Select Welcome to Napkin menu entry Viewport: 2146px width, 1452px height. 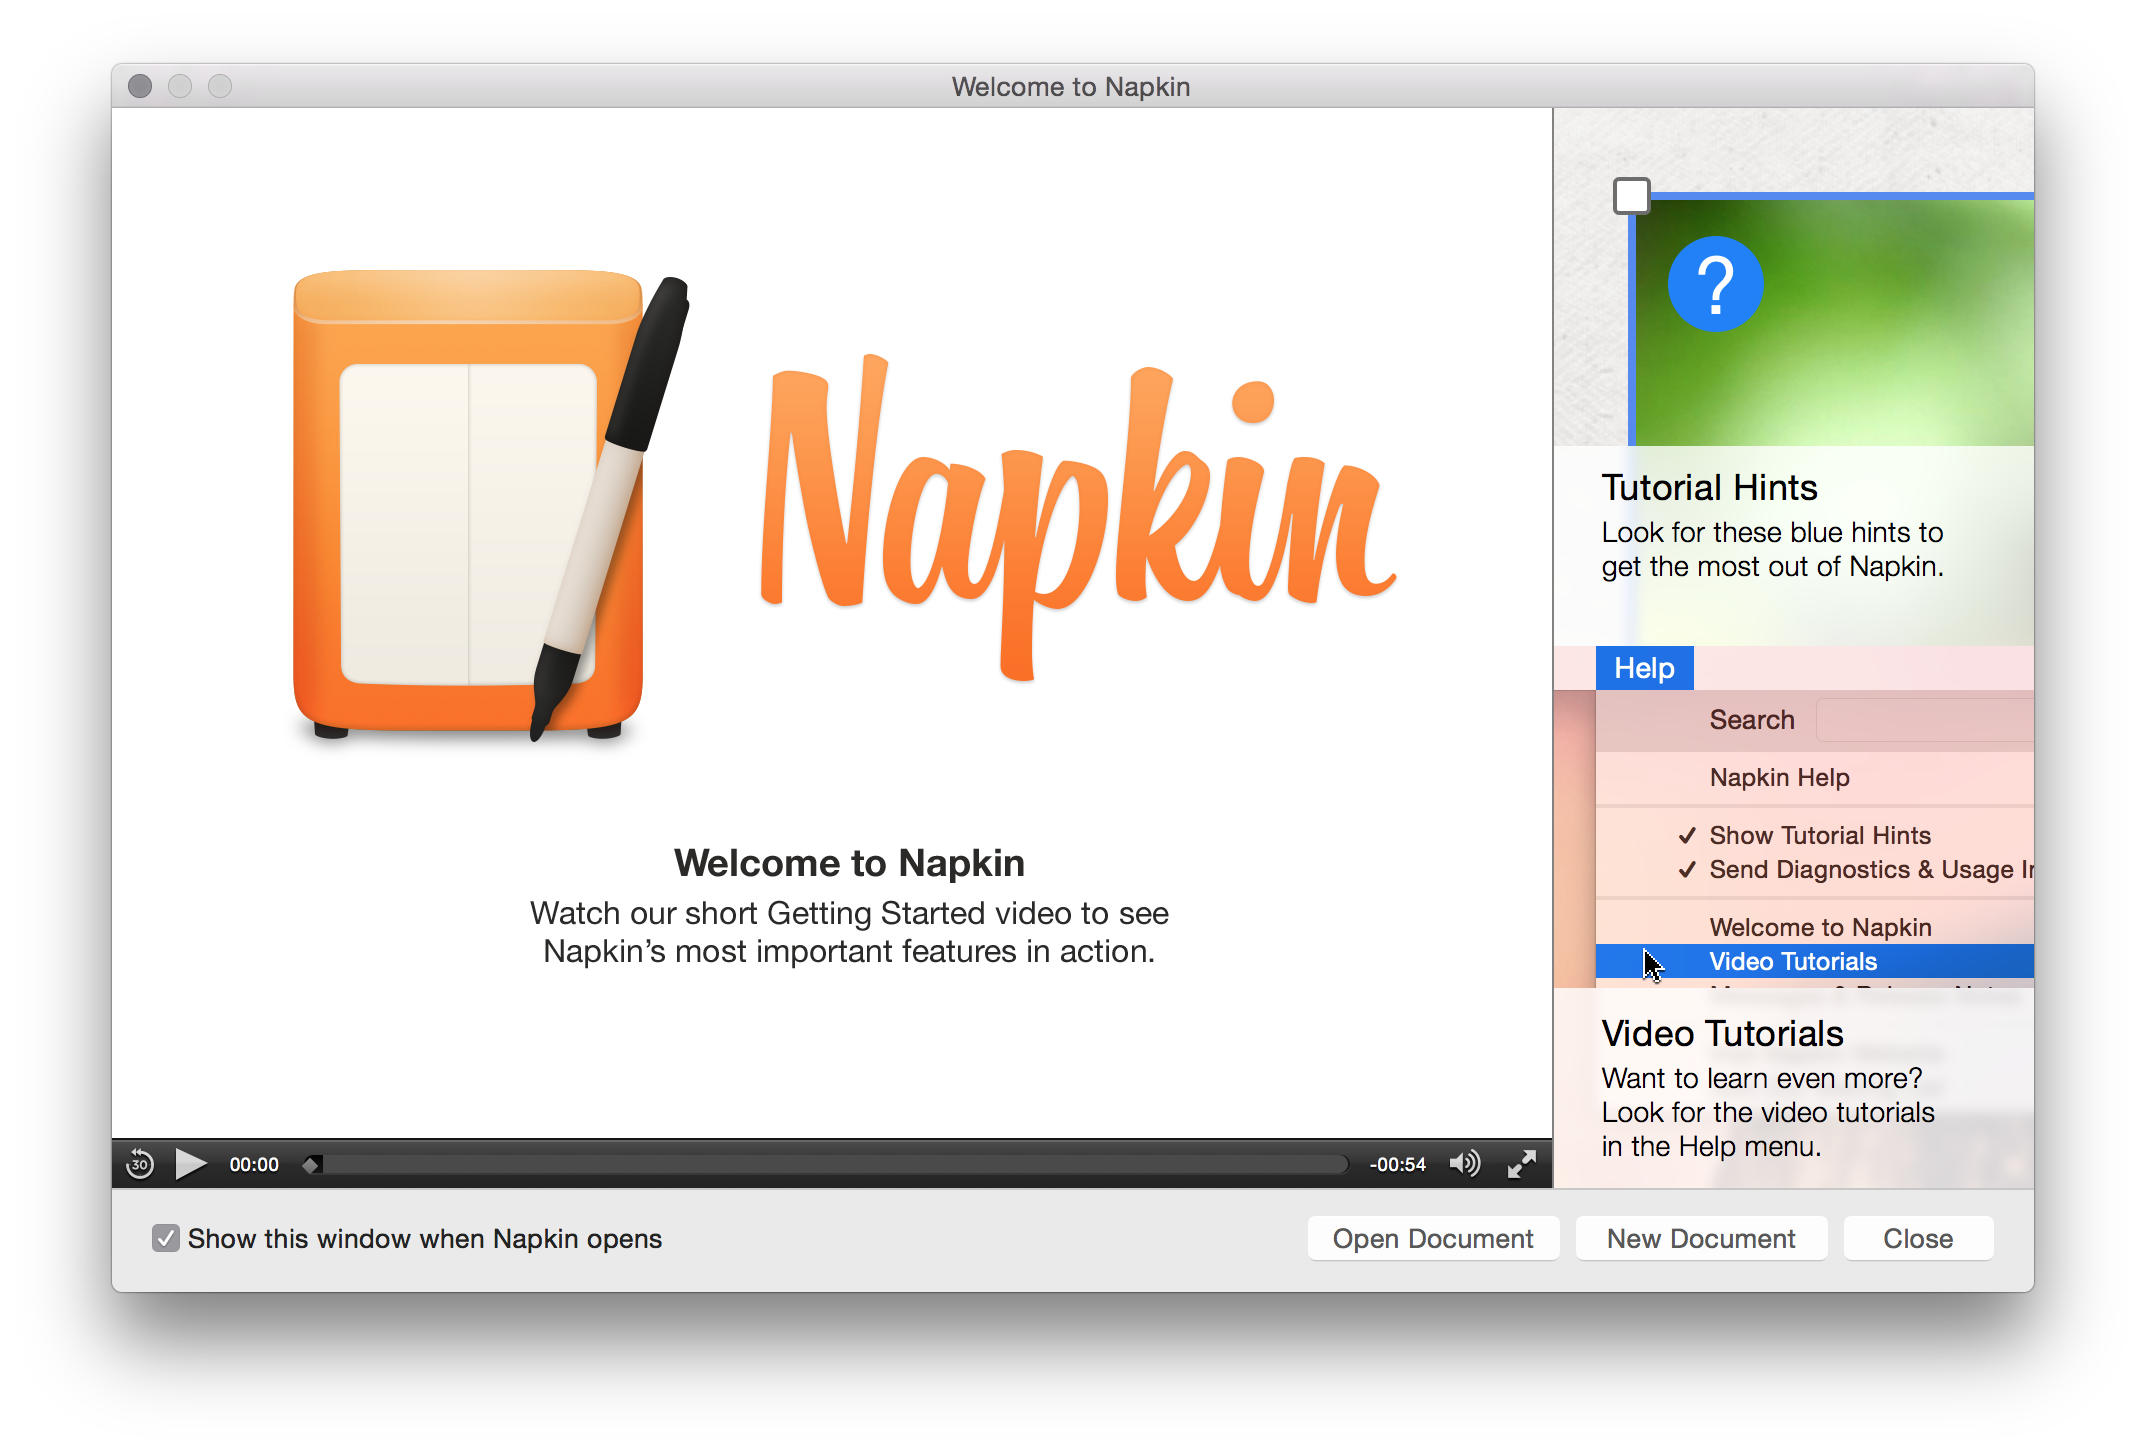pos(1819,927)
